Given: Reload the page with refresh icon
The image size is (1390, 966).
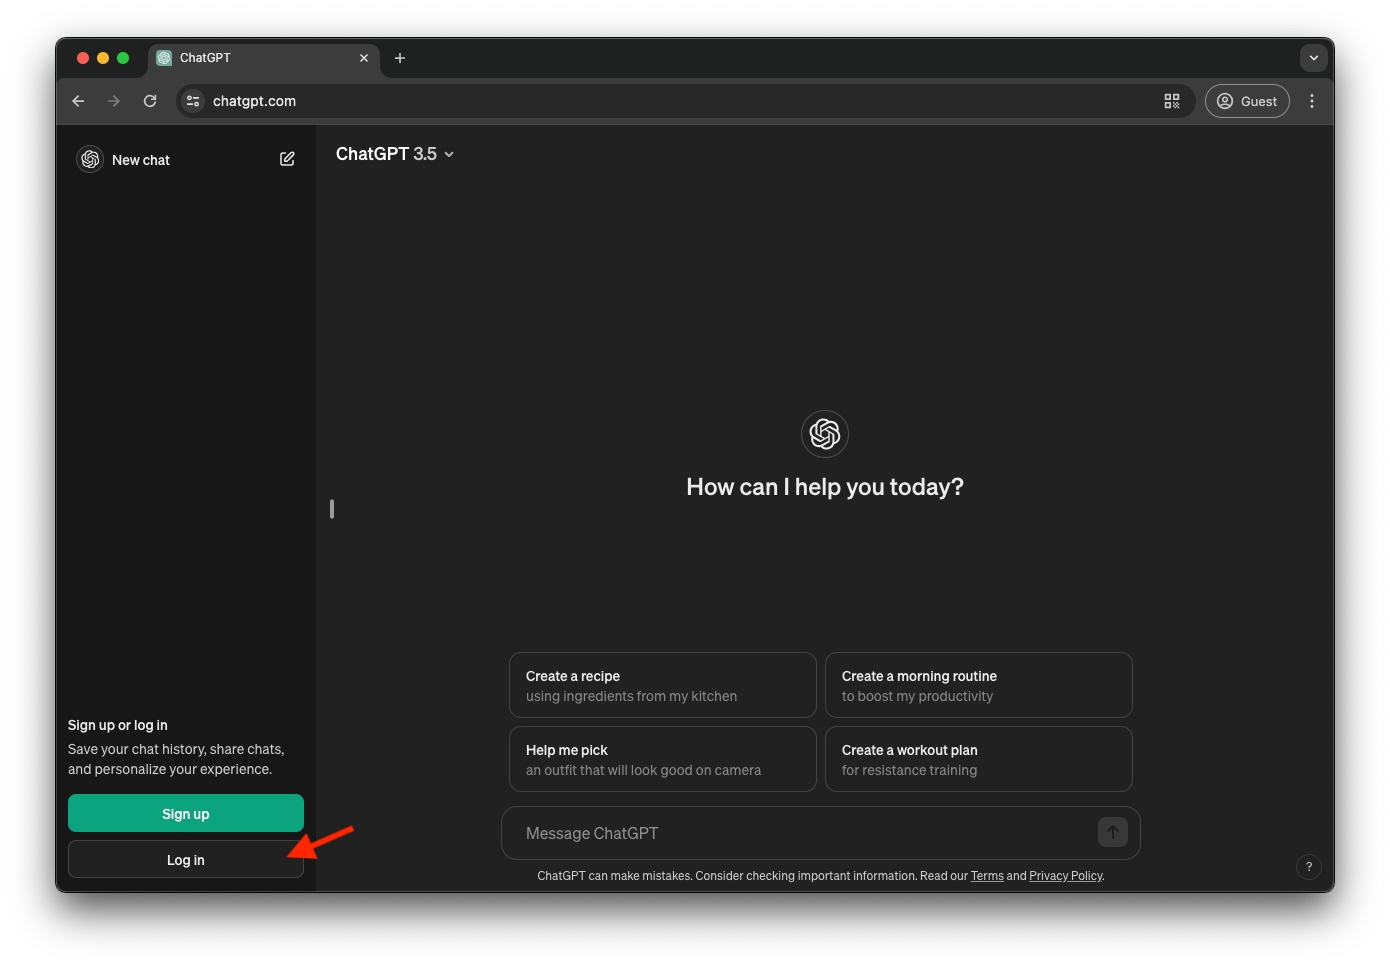Looking at the screenshot, I should tap(150, 101).
